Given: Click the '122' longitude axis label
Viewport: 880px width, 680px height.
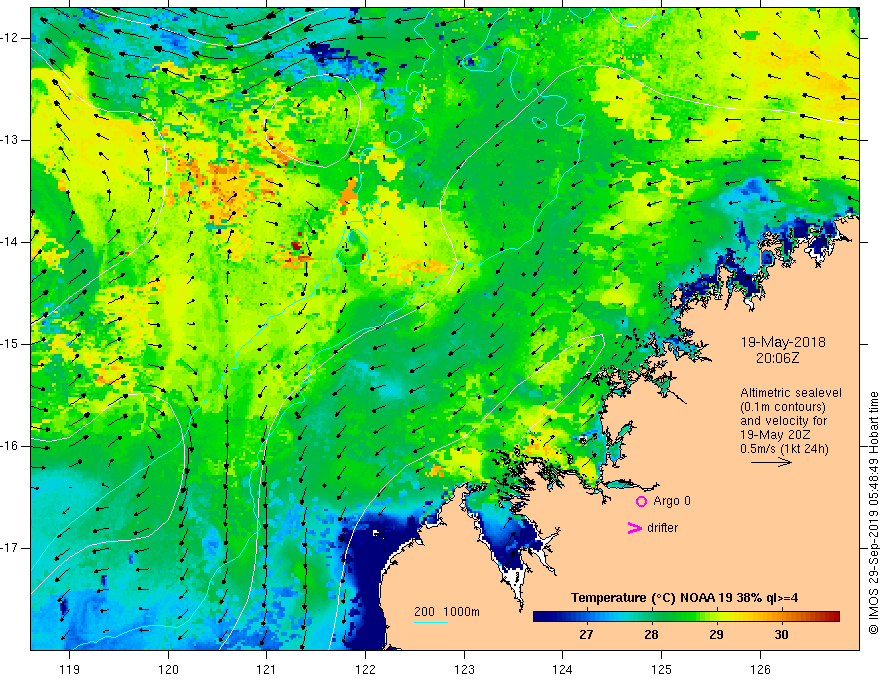Looking at the screenshot, I should pos(365,669).
